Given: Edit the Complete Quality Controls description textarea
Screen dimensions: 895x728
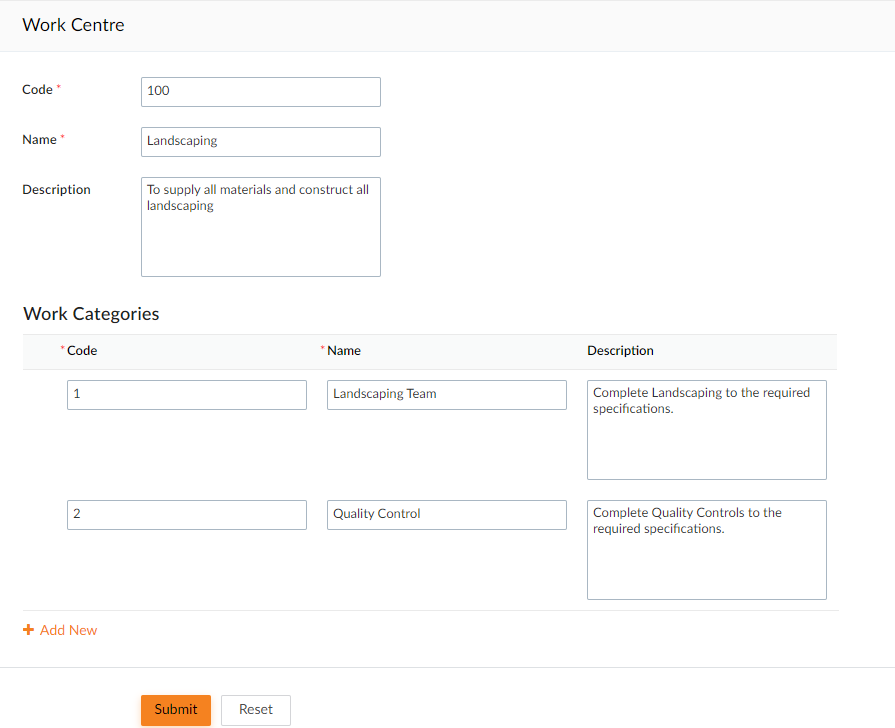Looking at the screenshot, I should click(707, 549).
